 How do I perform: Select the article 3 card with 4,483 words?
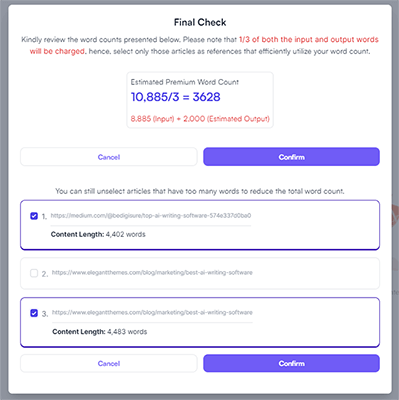(200, 322)
